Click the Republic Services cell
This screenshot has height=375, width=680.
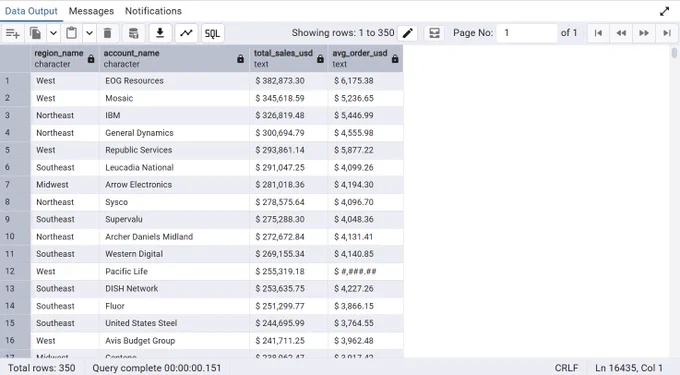(x=175, y=150)
